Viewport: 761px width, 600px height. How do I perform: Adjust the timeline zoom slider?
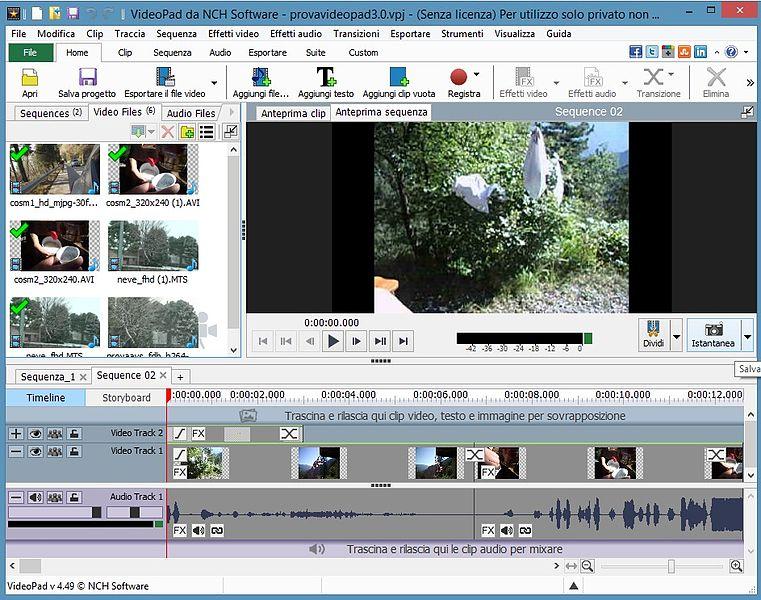[x=671, y=566]
